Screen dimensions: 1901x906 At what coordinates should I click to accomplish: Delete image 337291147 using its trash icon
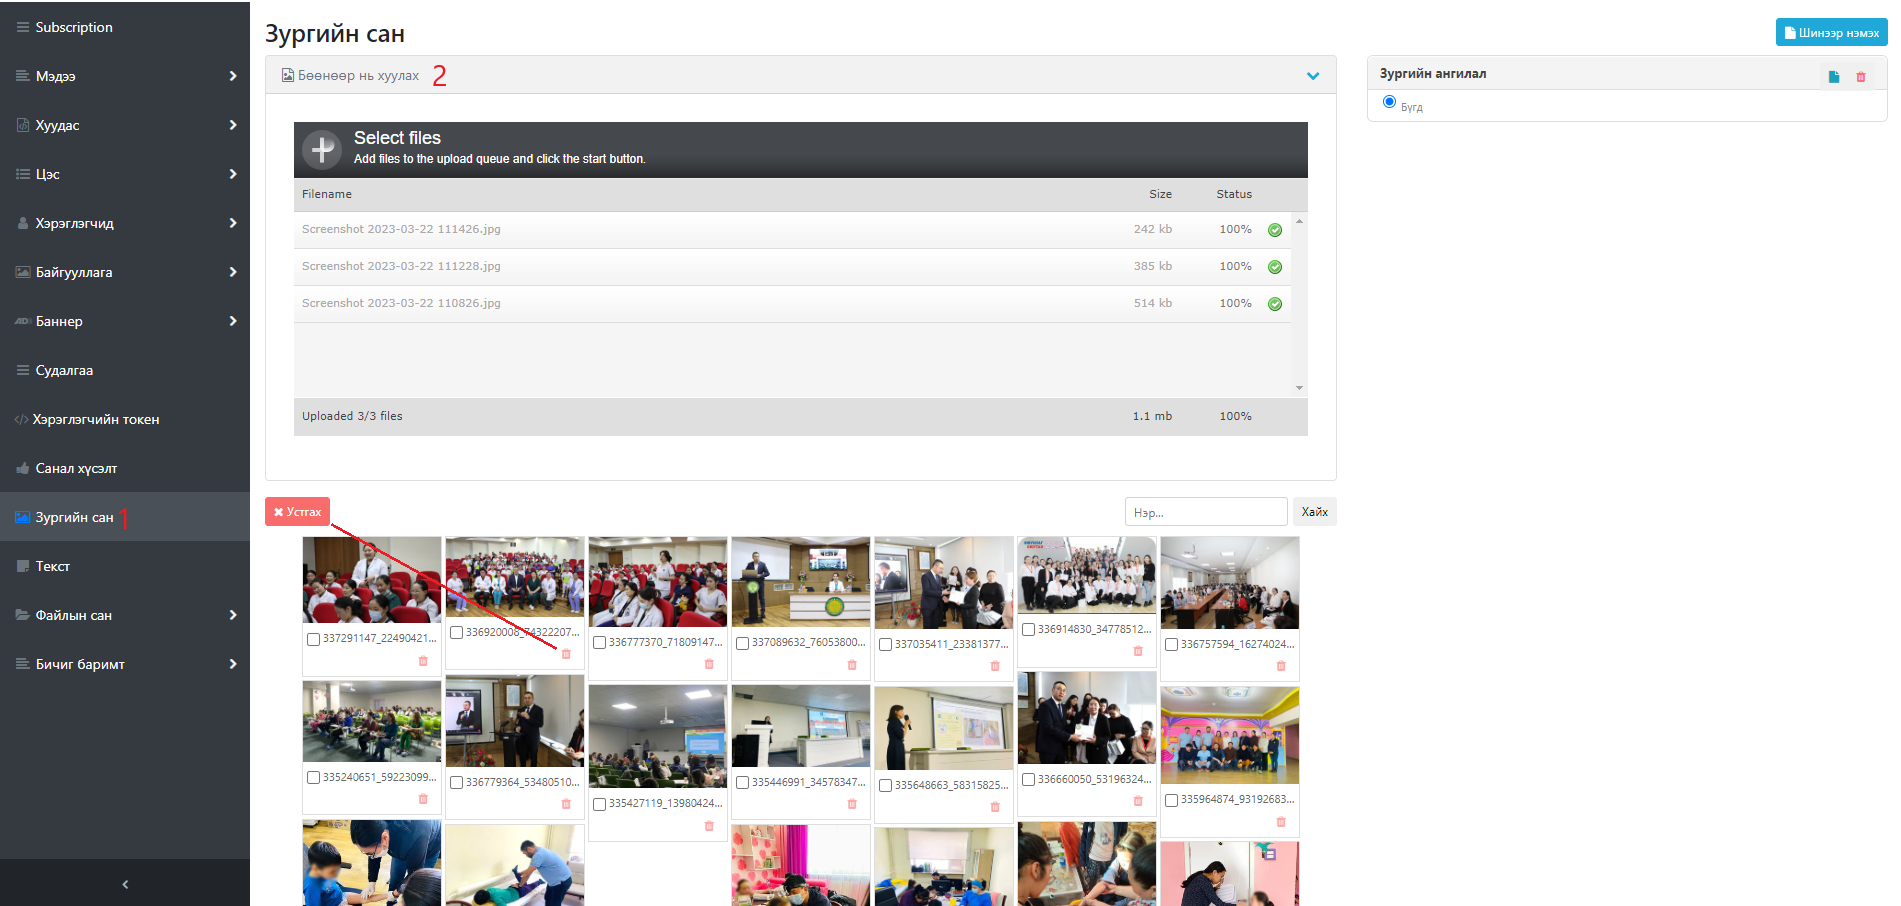[x=423, y=661]
